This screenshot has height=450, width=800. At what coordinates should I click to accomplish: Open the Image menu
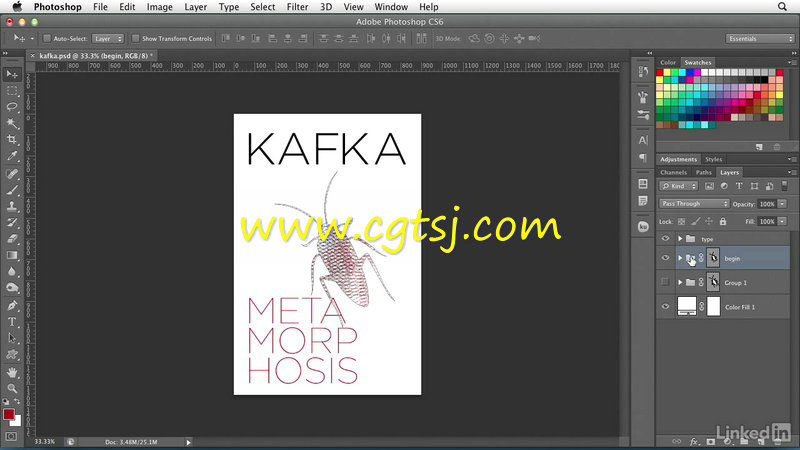click(160, 7)
